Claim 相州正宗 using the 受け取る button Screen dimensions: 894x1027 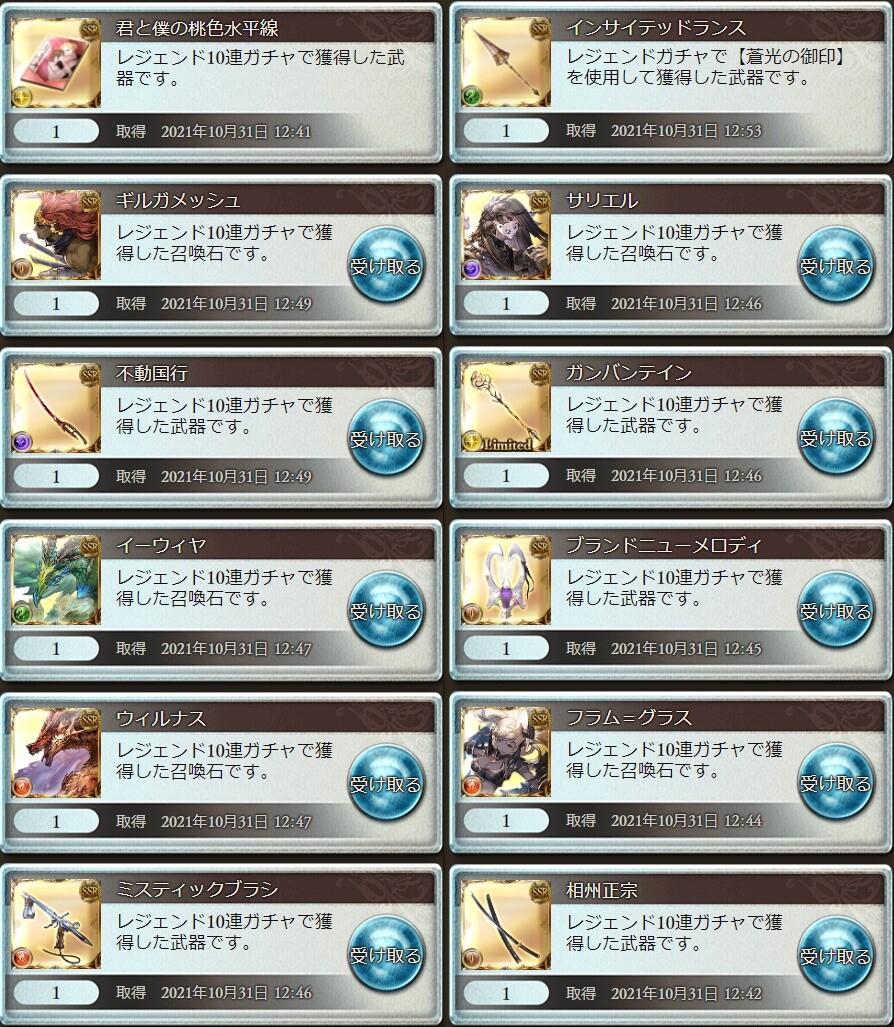836,955
